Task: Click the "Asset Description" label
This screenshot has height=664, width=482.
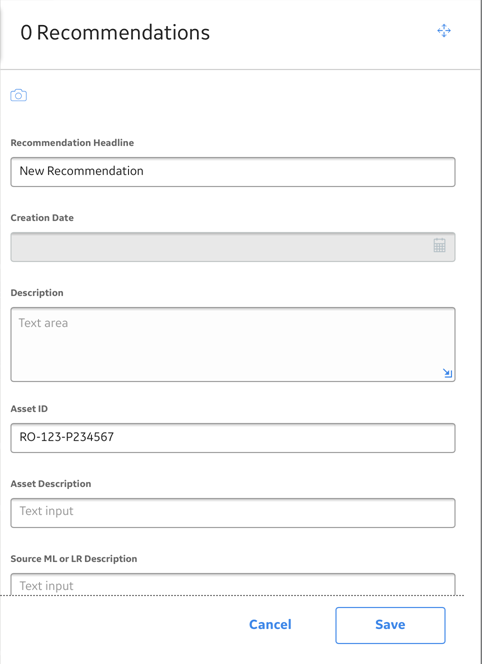Action: coord(51,484)
